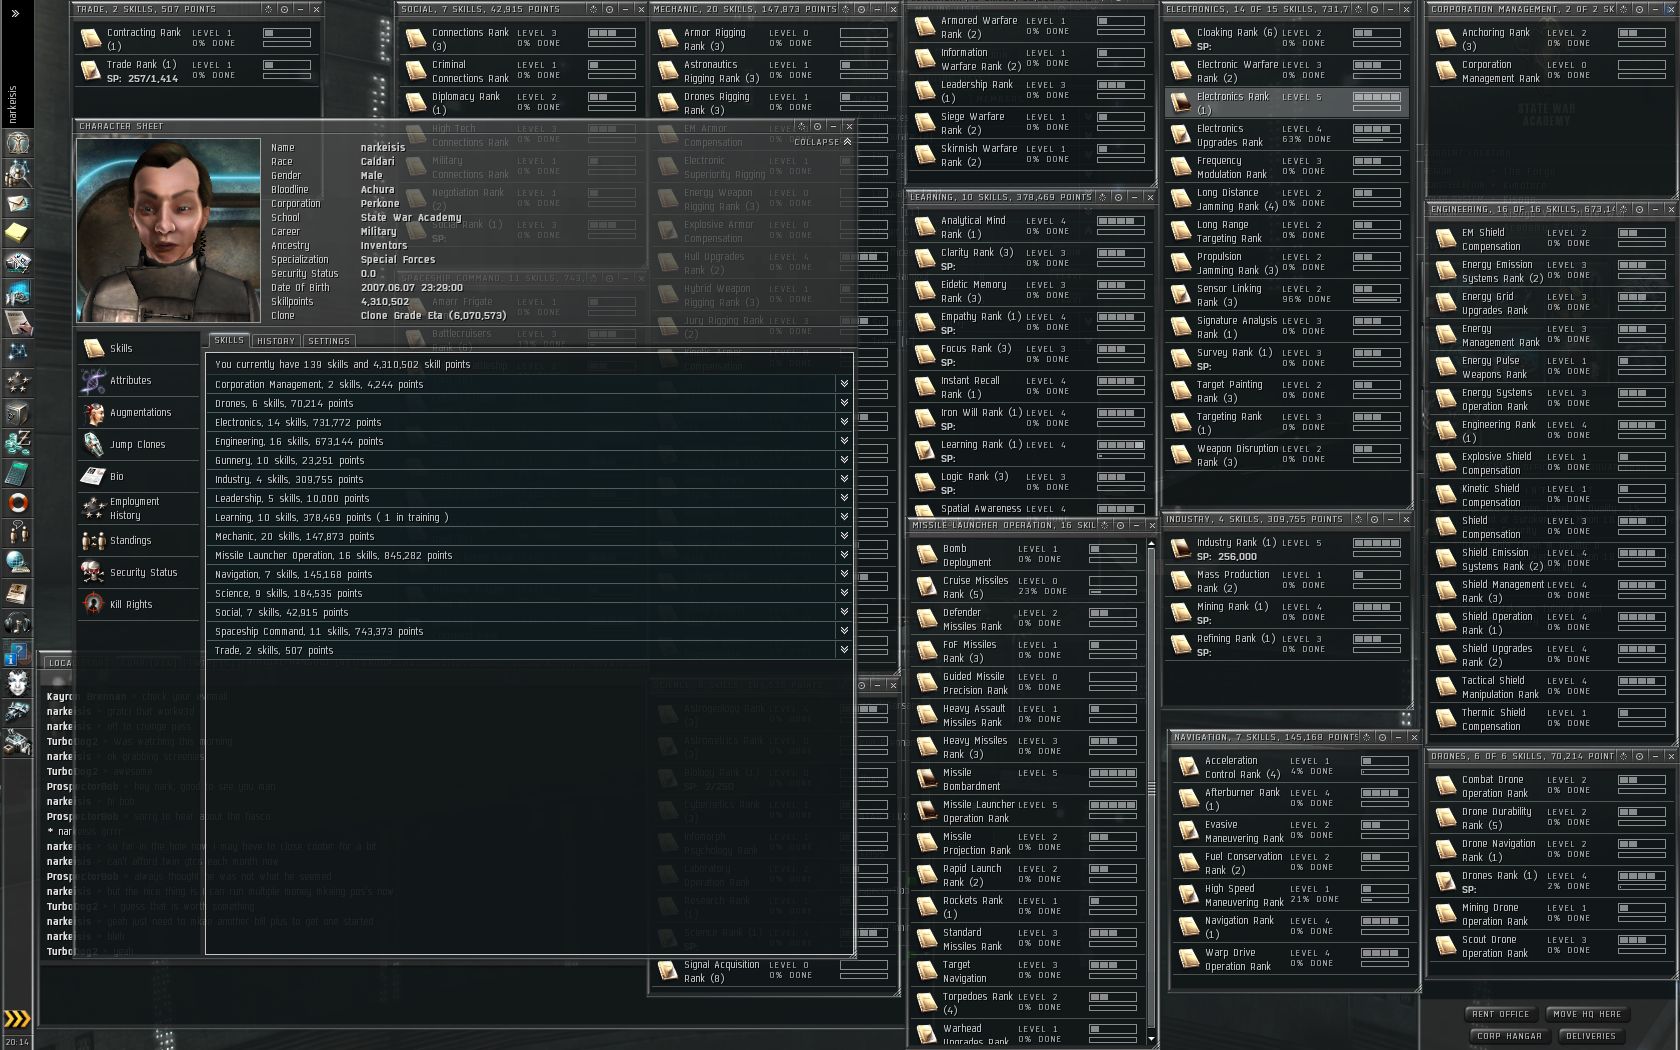The width and height of the screenshot is (1680, 1050).
Task: Click the Deliveries button
Action: pos(1590,1036)
